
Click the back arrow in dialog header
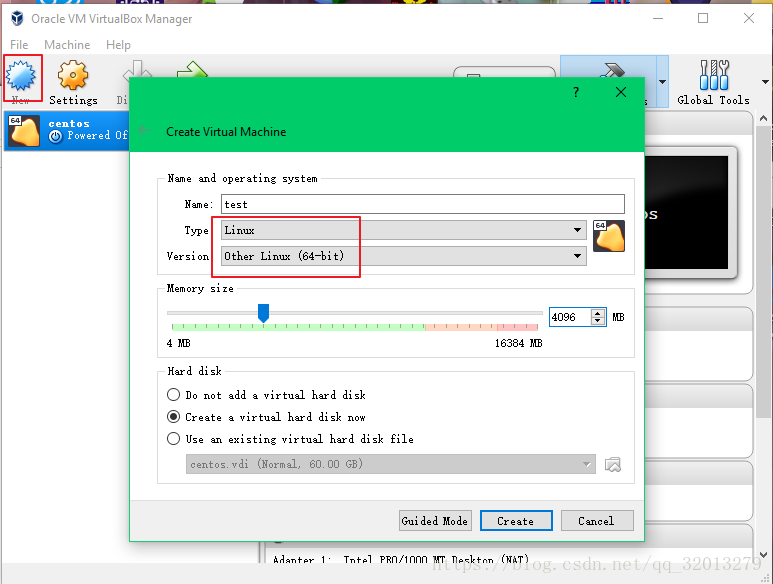144,130
